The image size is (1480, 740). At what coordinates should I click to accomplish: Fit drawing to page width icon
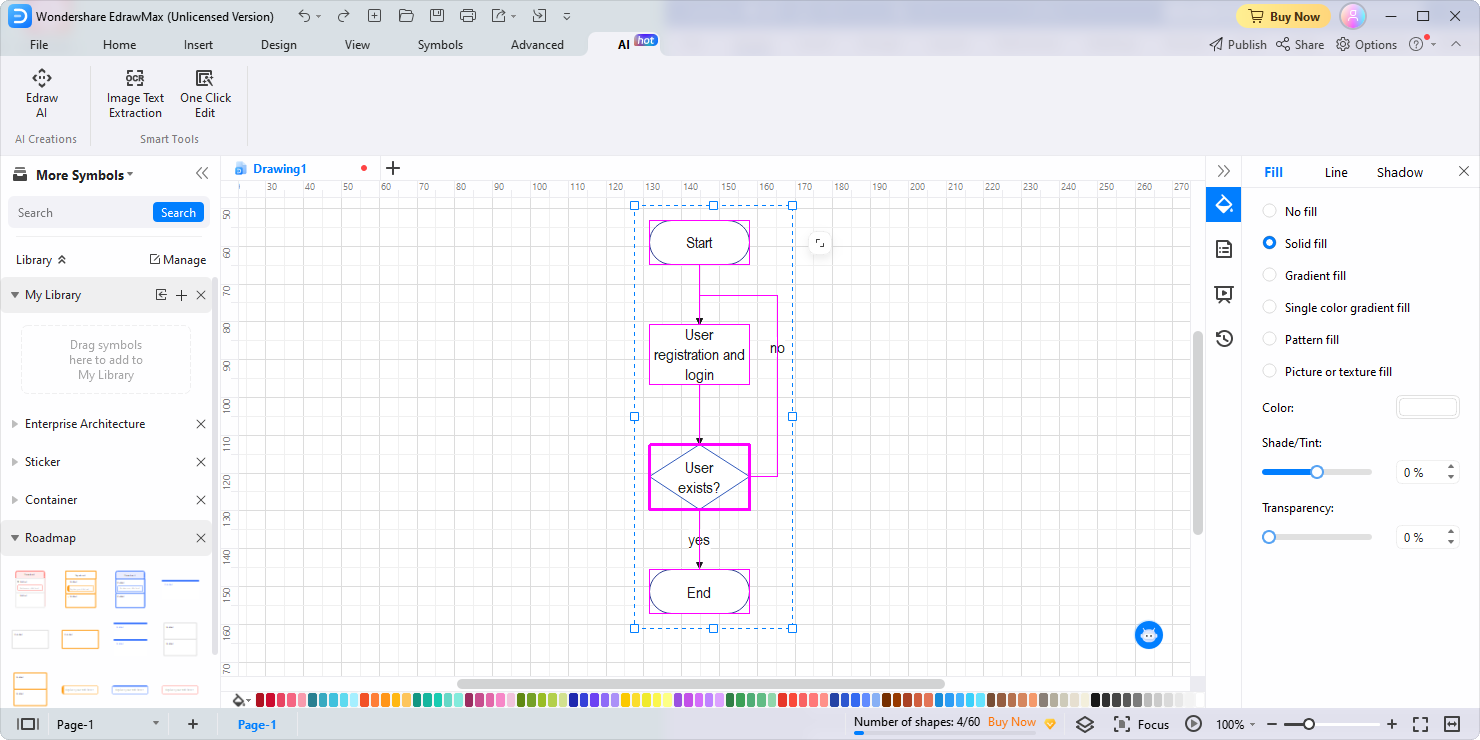pos(1453,724)
